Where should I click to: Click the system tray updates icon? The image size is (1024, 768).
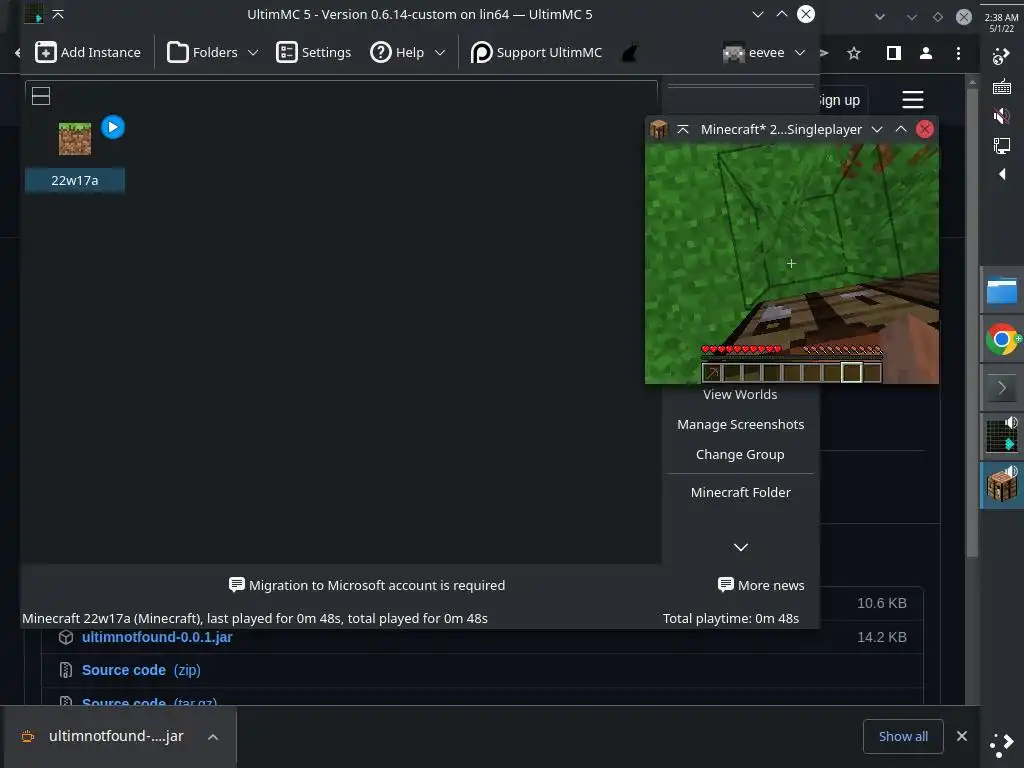tap(1001, 57)
